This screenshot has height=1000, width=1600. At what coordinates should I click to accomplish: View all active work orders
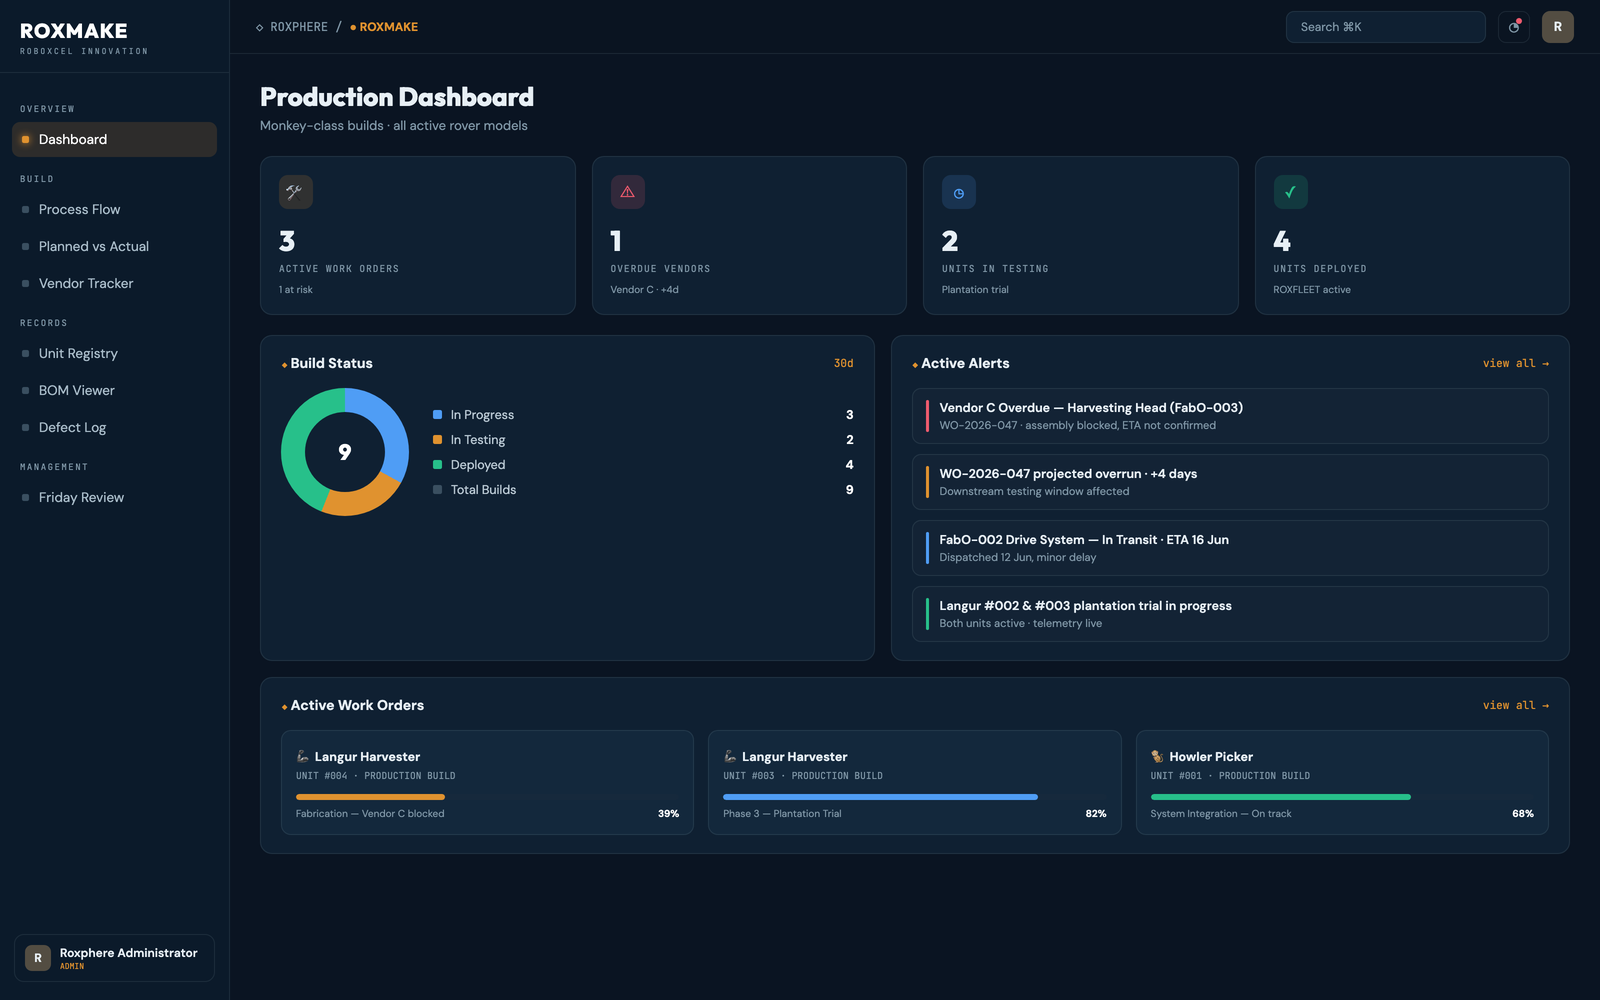click(1516, 705)
